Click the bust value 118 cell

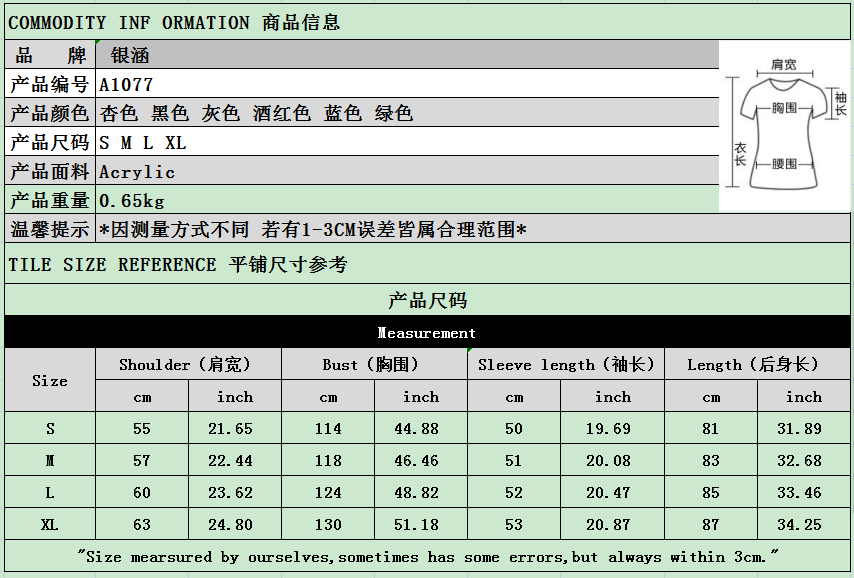[328, 461]
